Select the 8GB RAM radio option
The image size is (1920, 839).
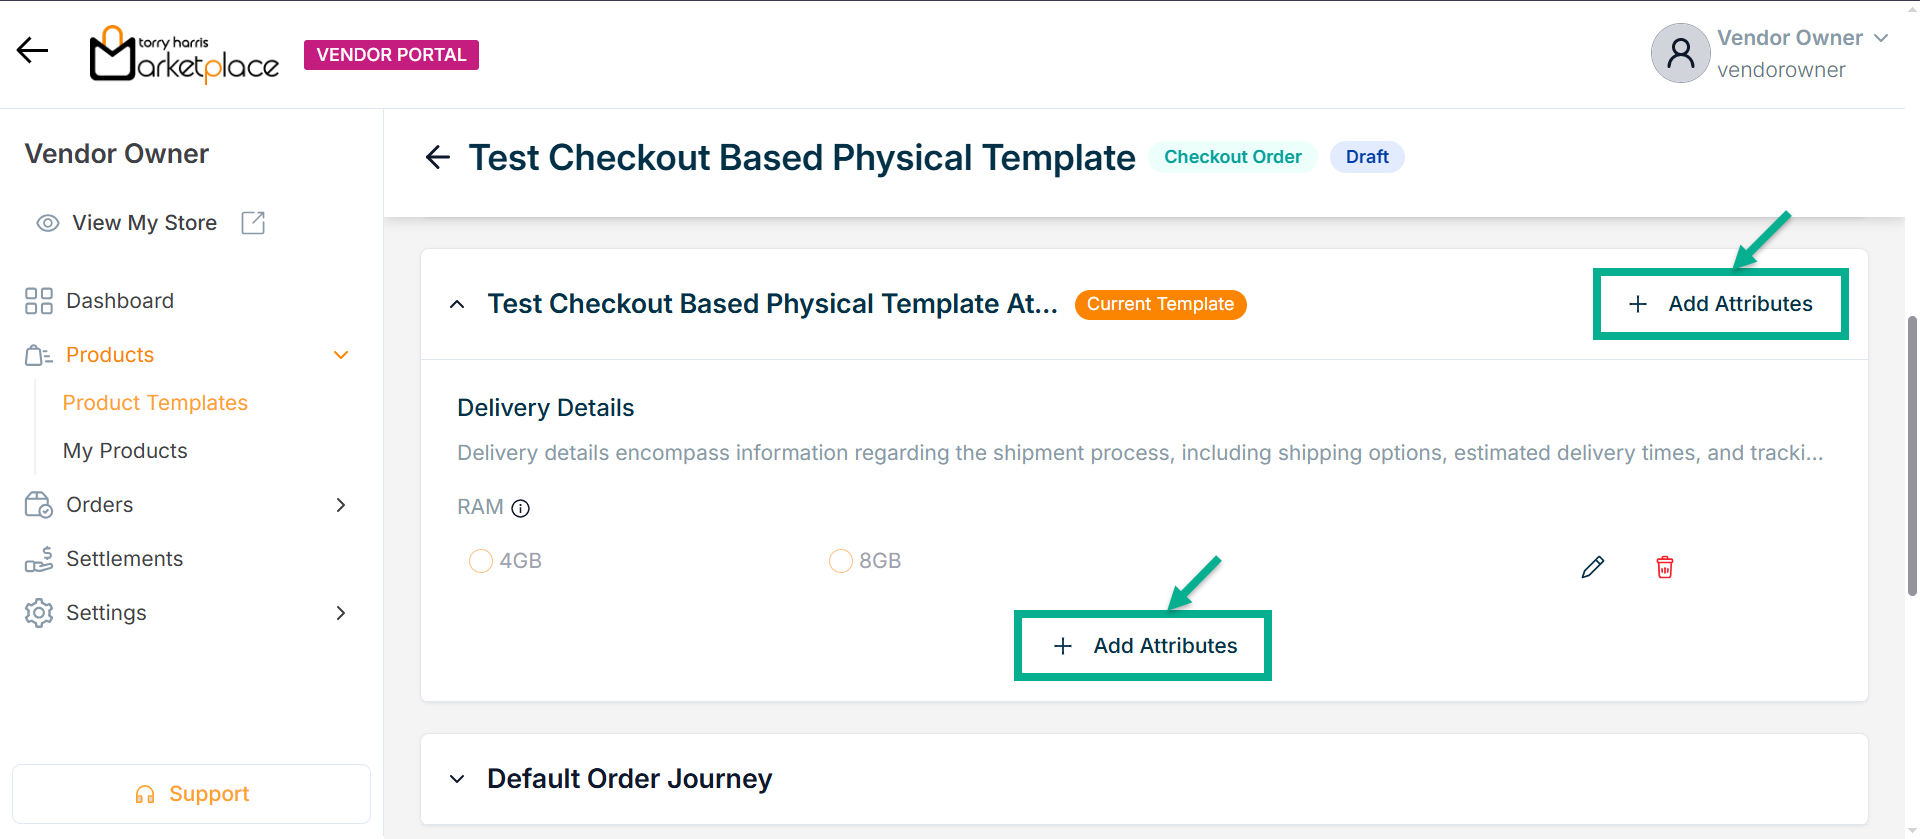(841, 561)
